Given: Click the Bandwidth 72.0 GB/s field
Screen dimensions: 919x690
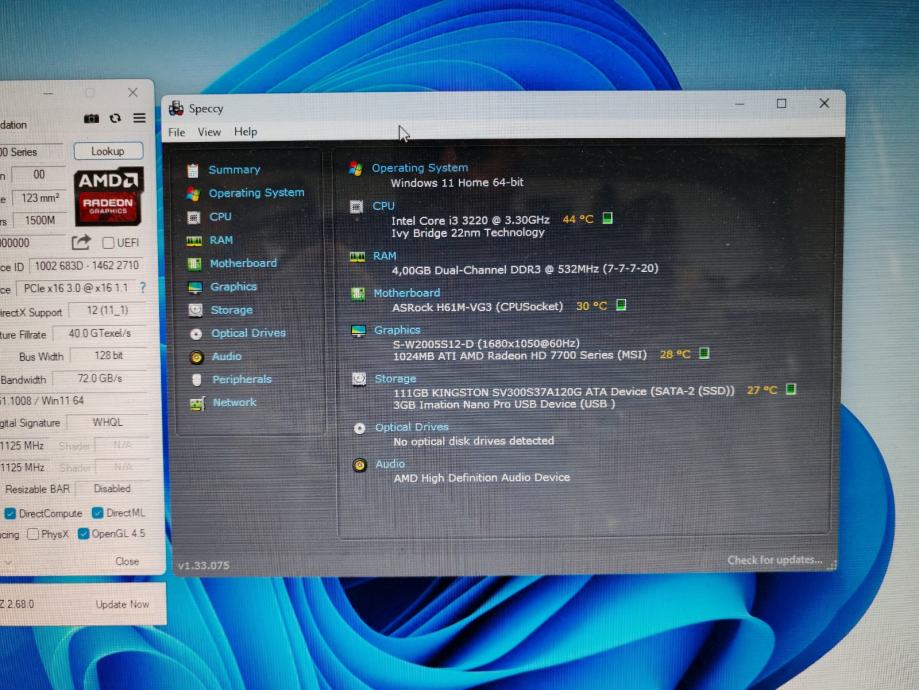Looking at the screenshot, I should point(99,379).
